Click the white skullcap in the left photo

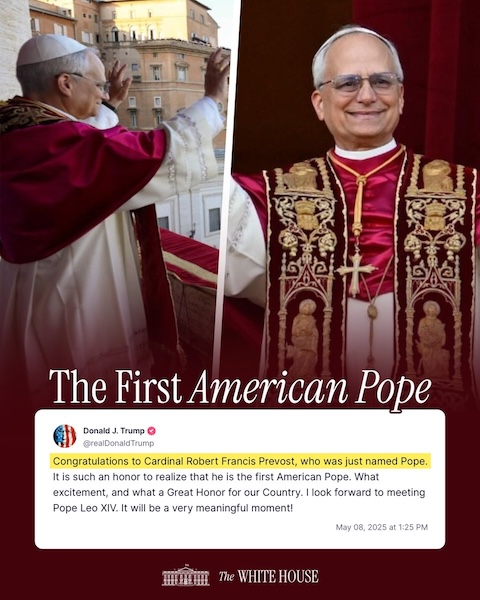50,49
